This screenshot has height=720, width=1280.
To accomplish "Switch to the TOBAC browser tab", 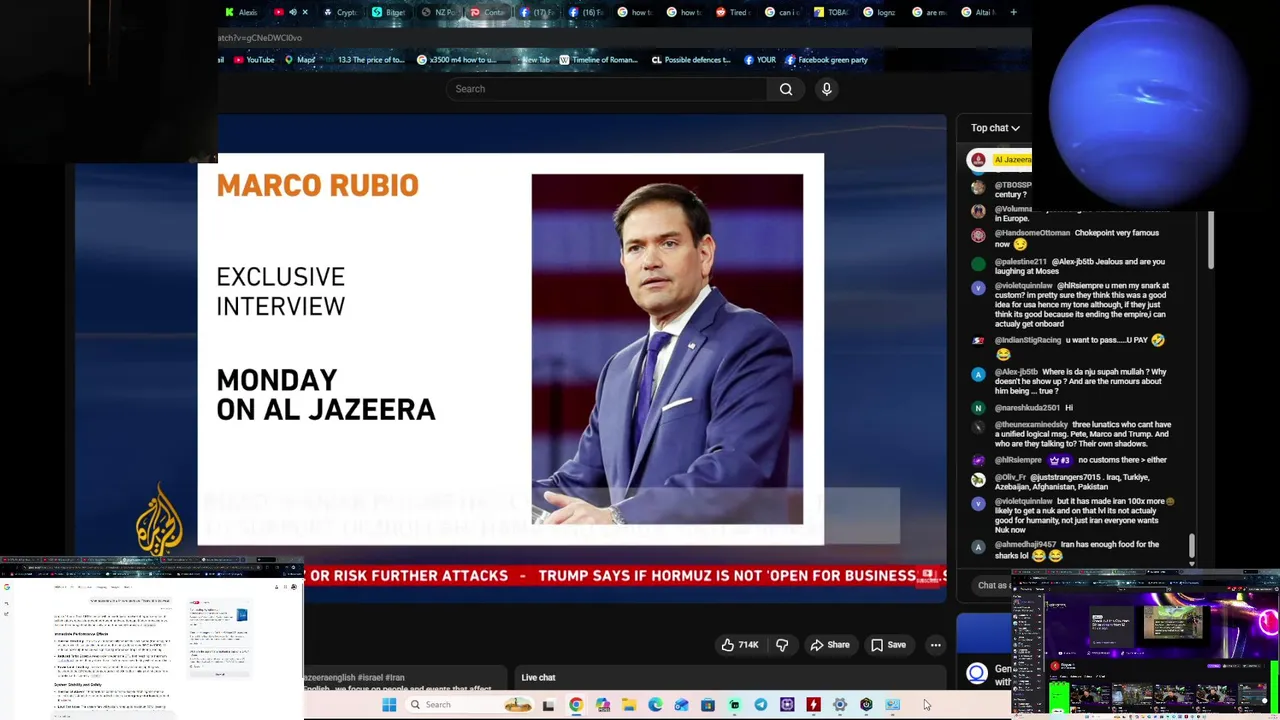I will point(832,12).
